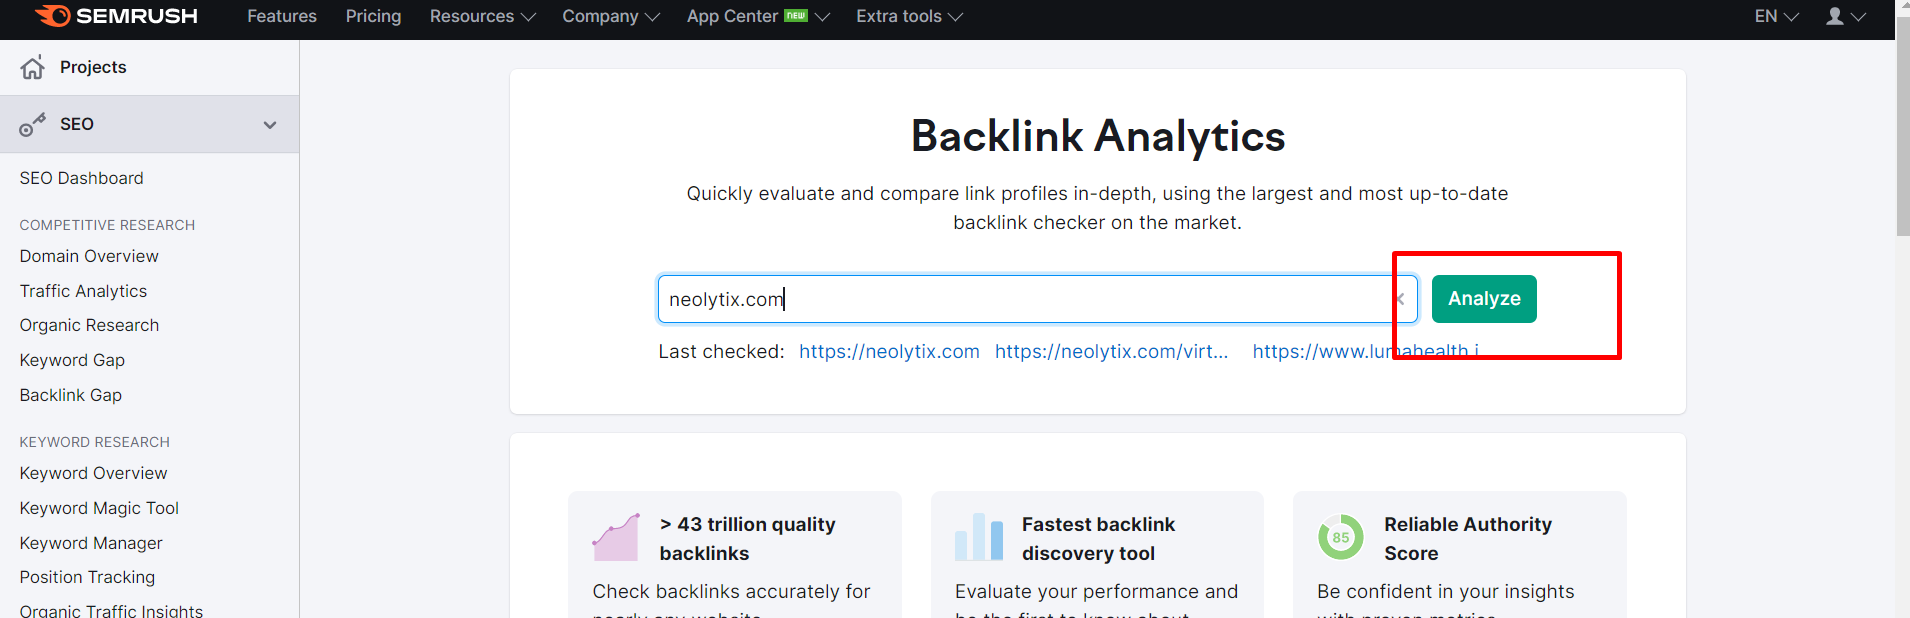The image size is (1910, 618).
Task: Open Keyword Manager
Action: tap(91, 543)
